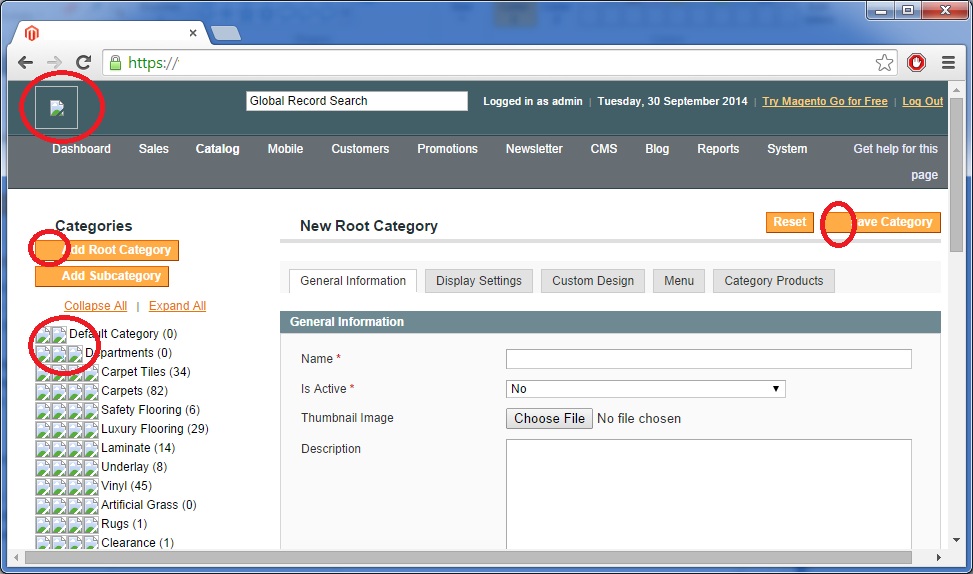973x574 pixels.
Task: Select Rugs (1) category
Action: 124,524
